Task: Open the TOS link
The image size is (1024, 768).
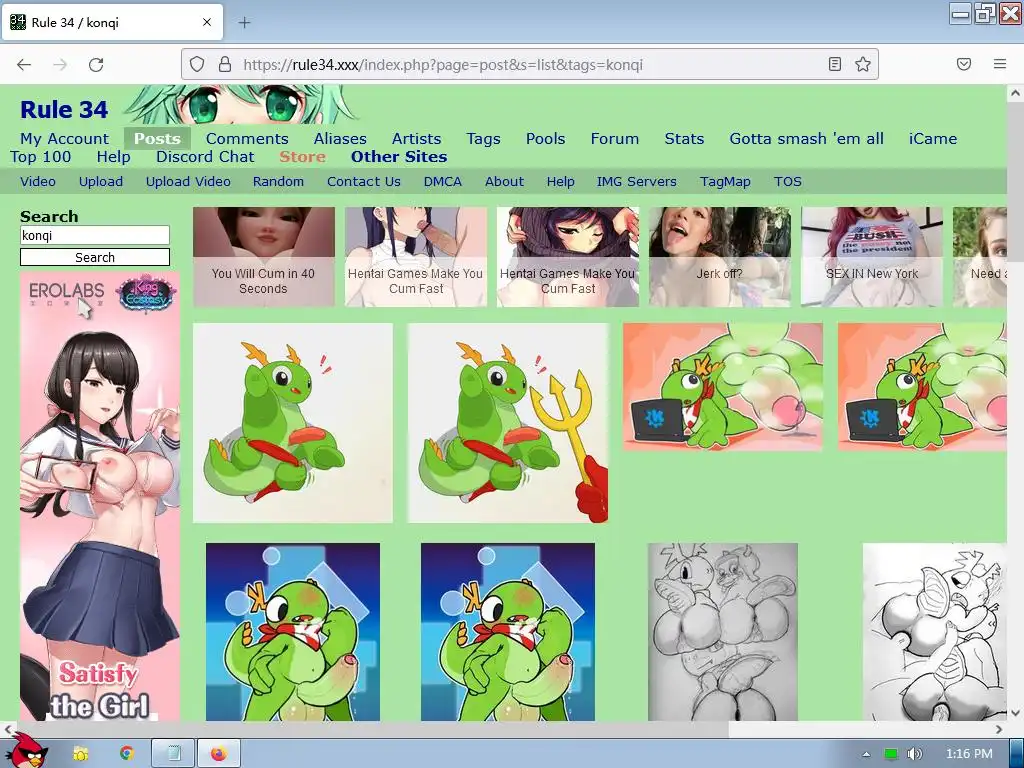Action: [x=788, y=182]
